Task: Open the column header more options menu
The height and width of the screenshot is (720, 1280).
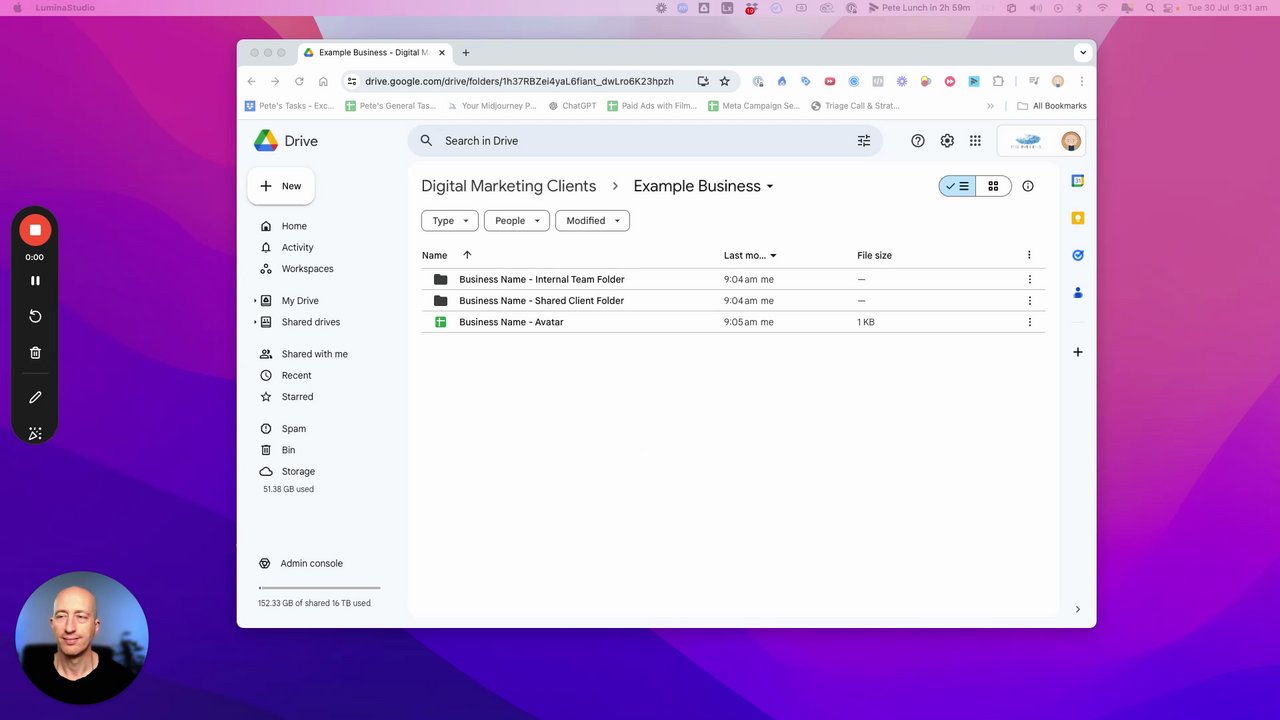Action: (x=1029, y=255)
